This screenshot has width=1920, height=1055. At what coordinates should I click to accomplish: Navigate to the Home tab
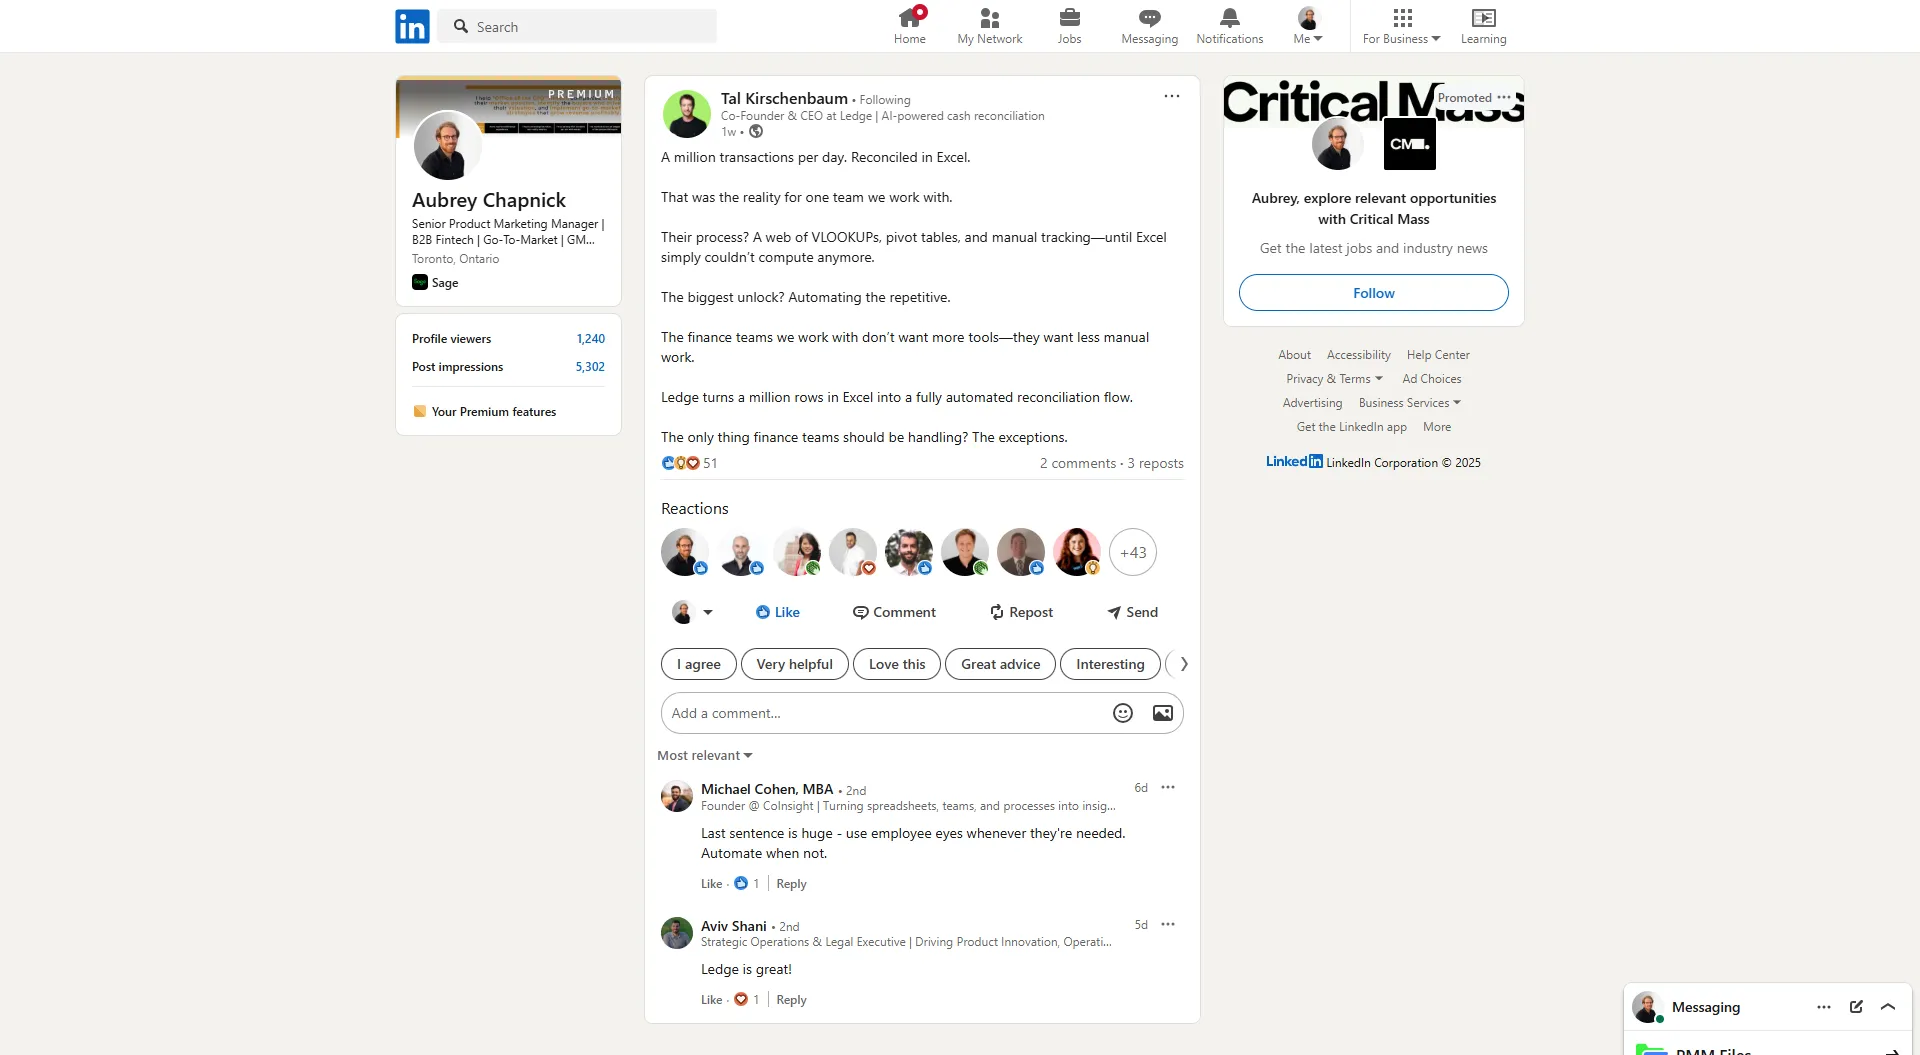(x=910, y=25)
